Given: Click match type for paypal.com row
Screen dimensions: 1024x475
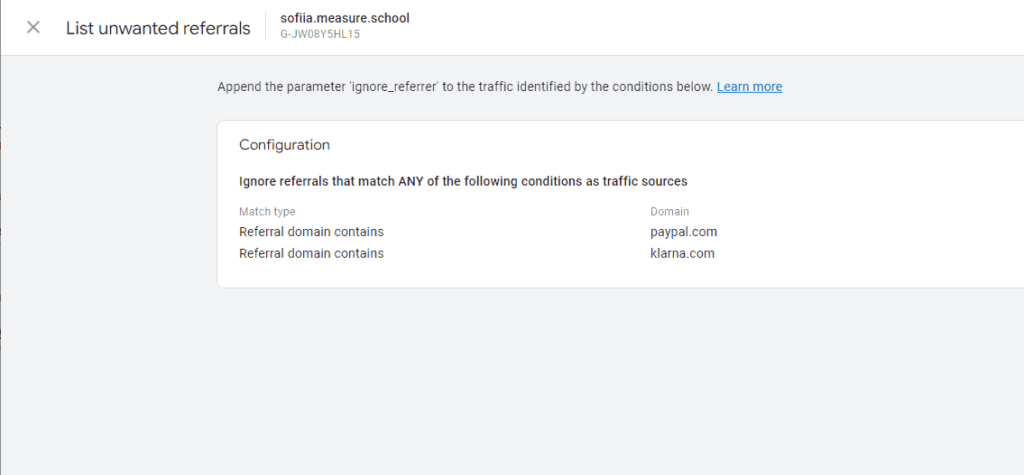Looking at the screenshot, I should [311, 232].
